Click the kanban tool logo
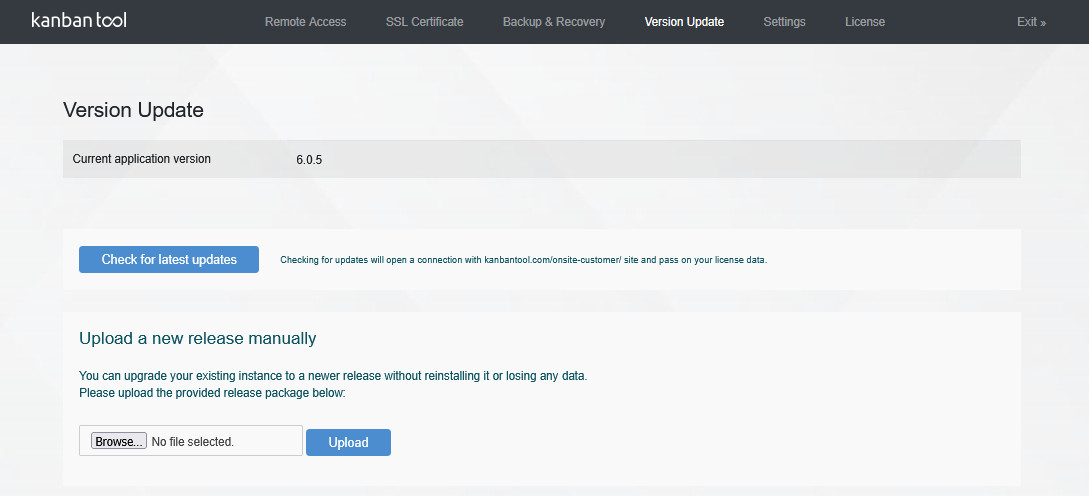The width and height of the screenshot is (1089, 496). (x=79, y=20)
